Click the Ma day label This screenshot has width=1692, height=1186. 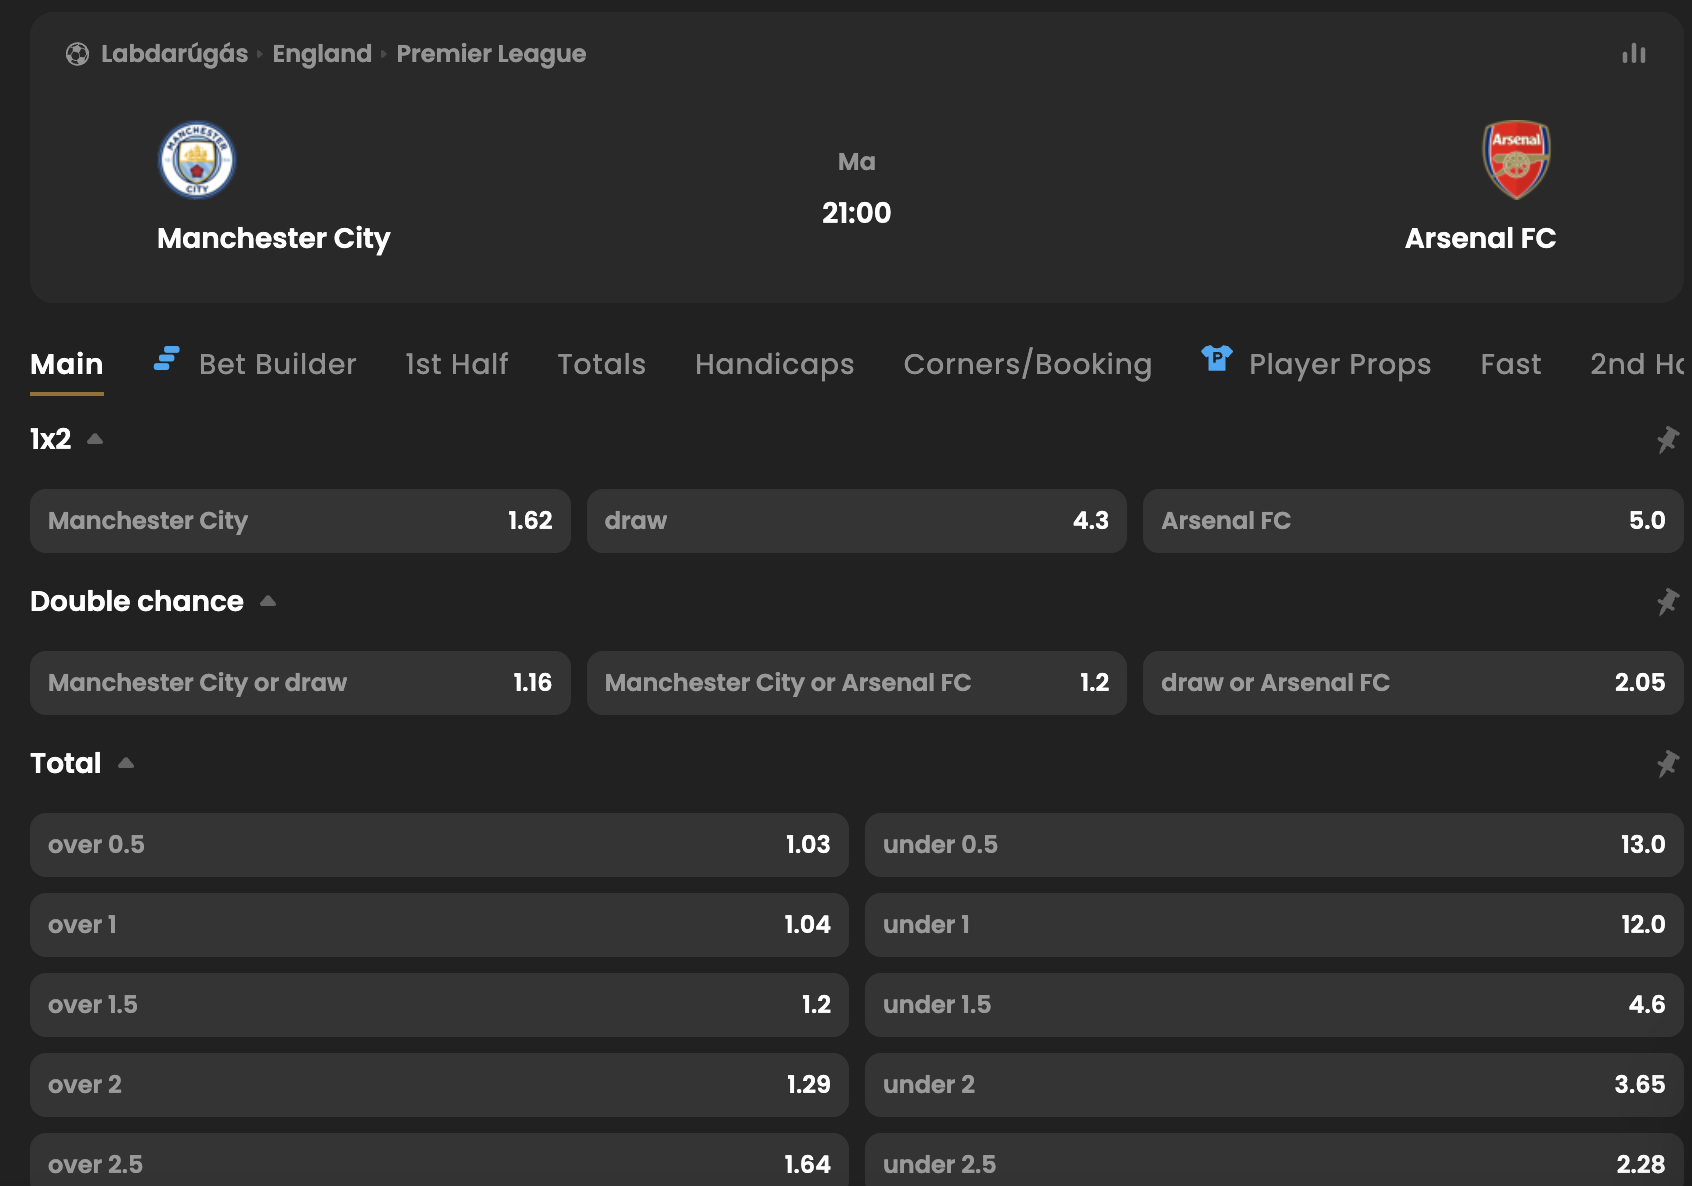pos(857,162)
